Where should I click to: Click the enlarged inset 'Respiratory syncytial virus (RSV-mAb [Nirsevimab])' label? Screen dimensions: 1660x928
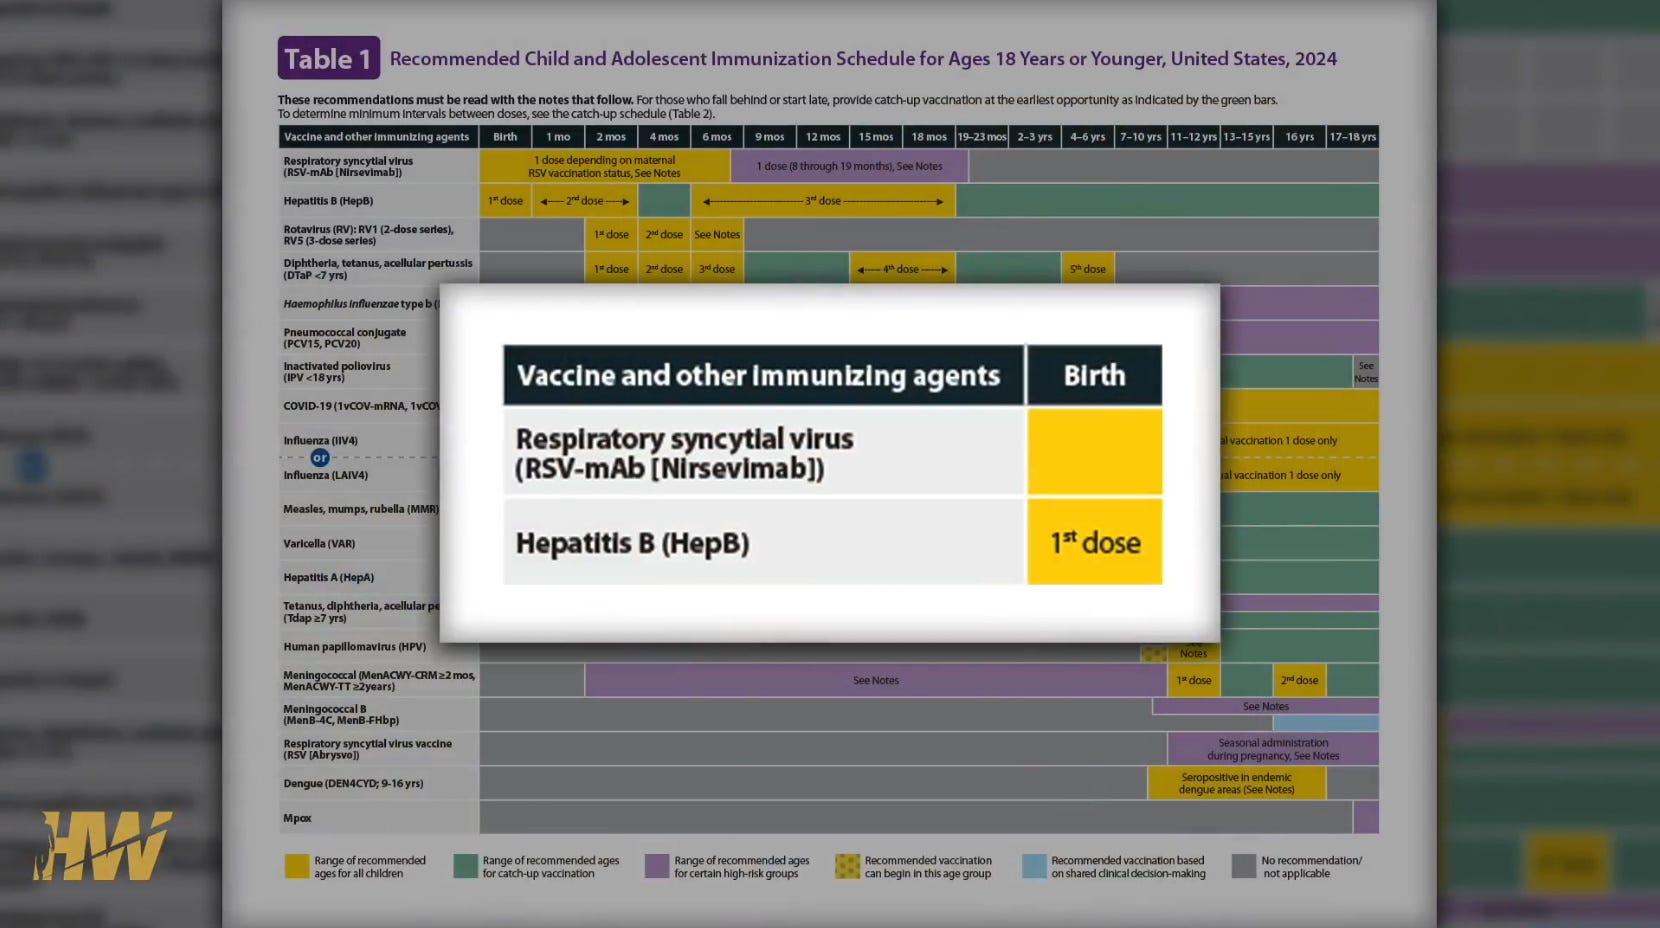click(x=684, y=453)
